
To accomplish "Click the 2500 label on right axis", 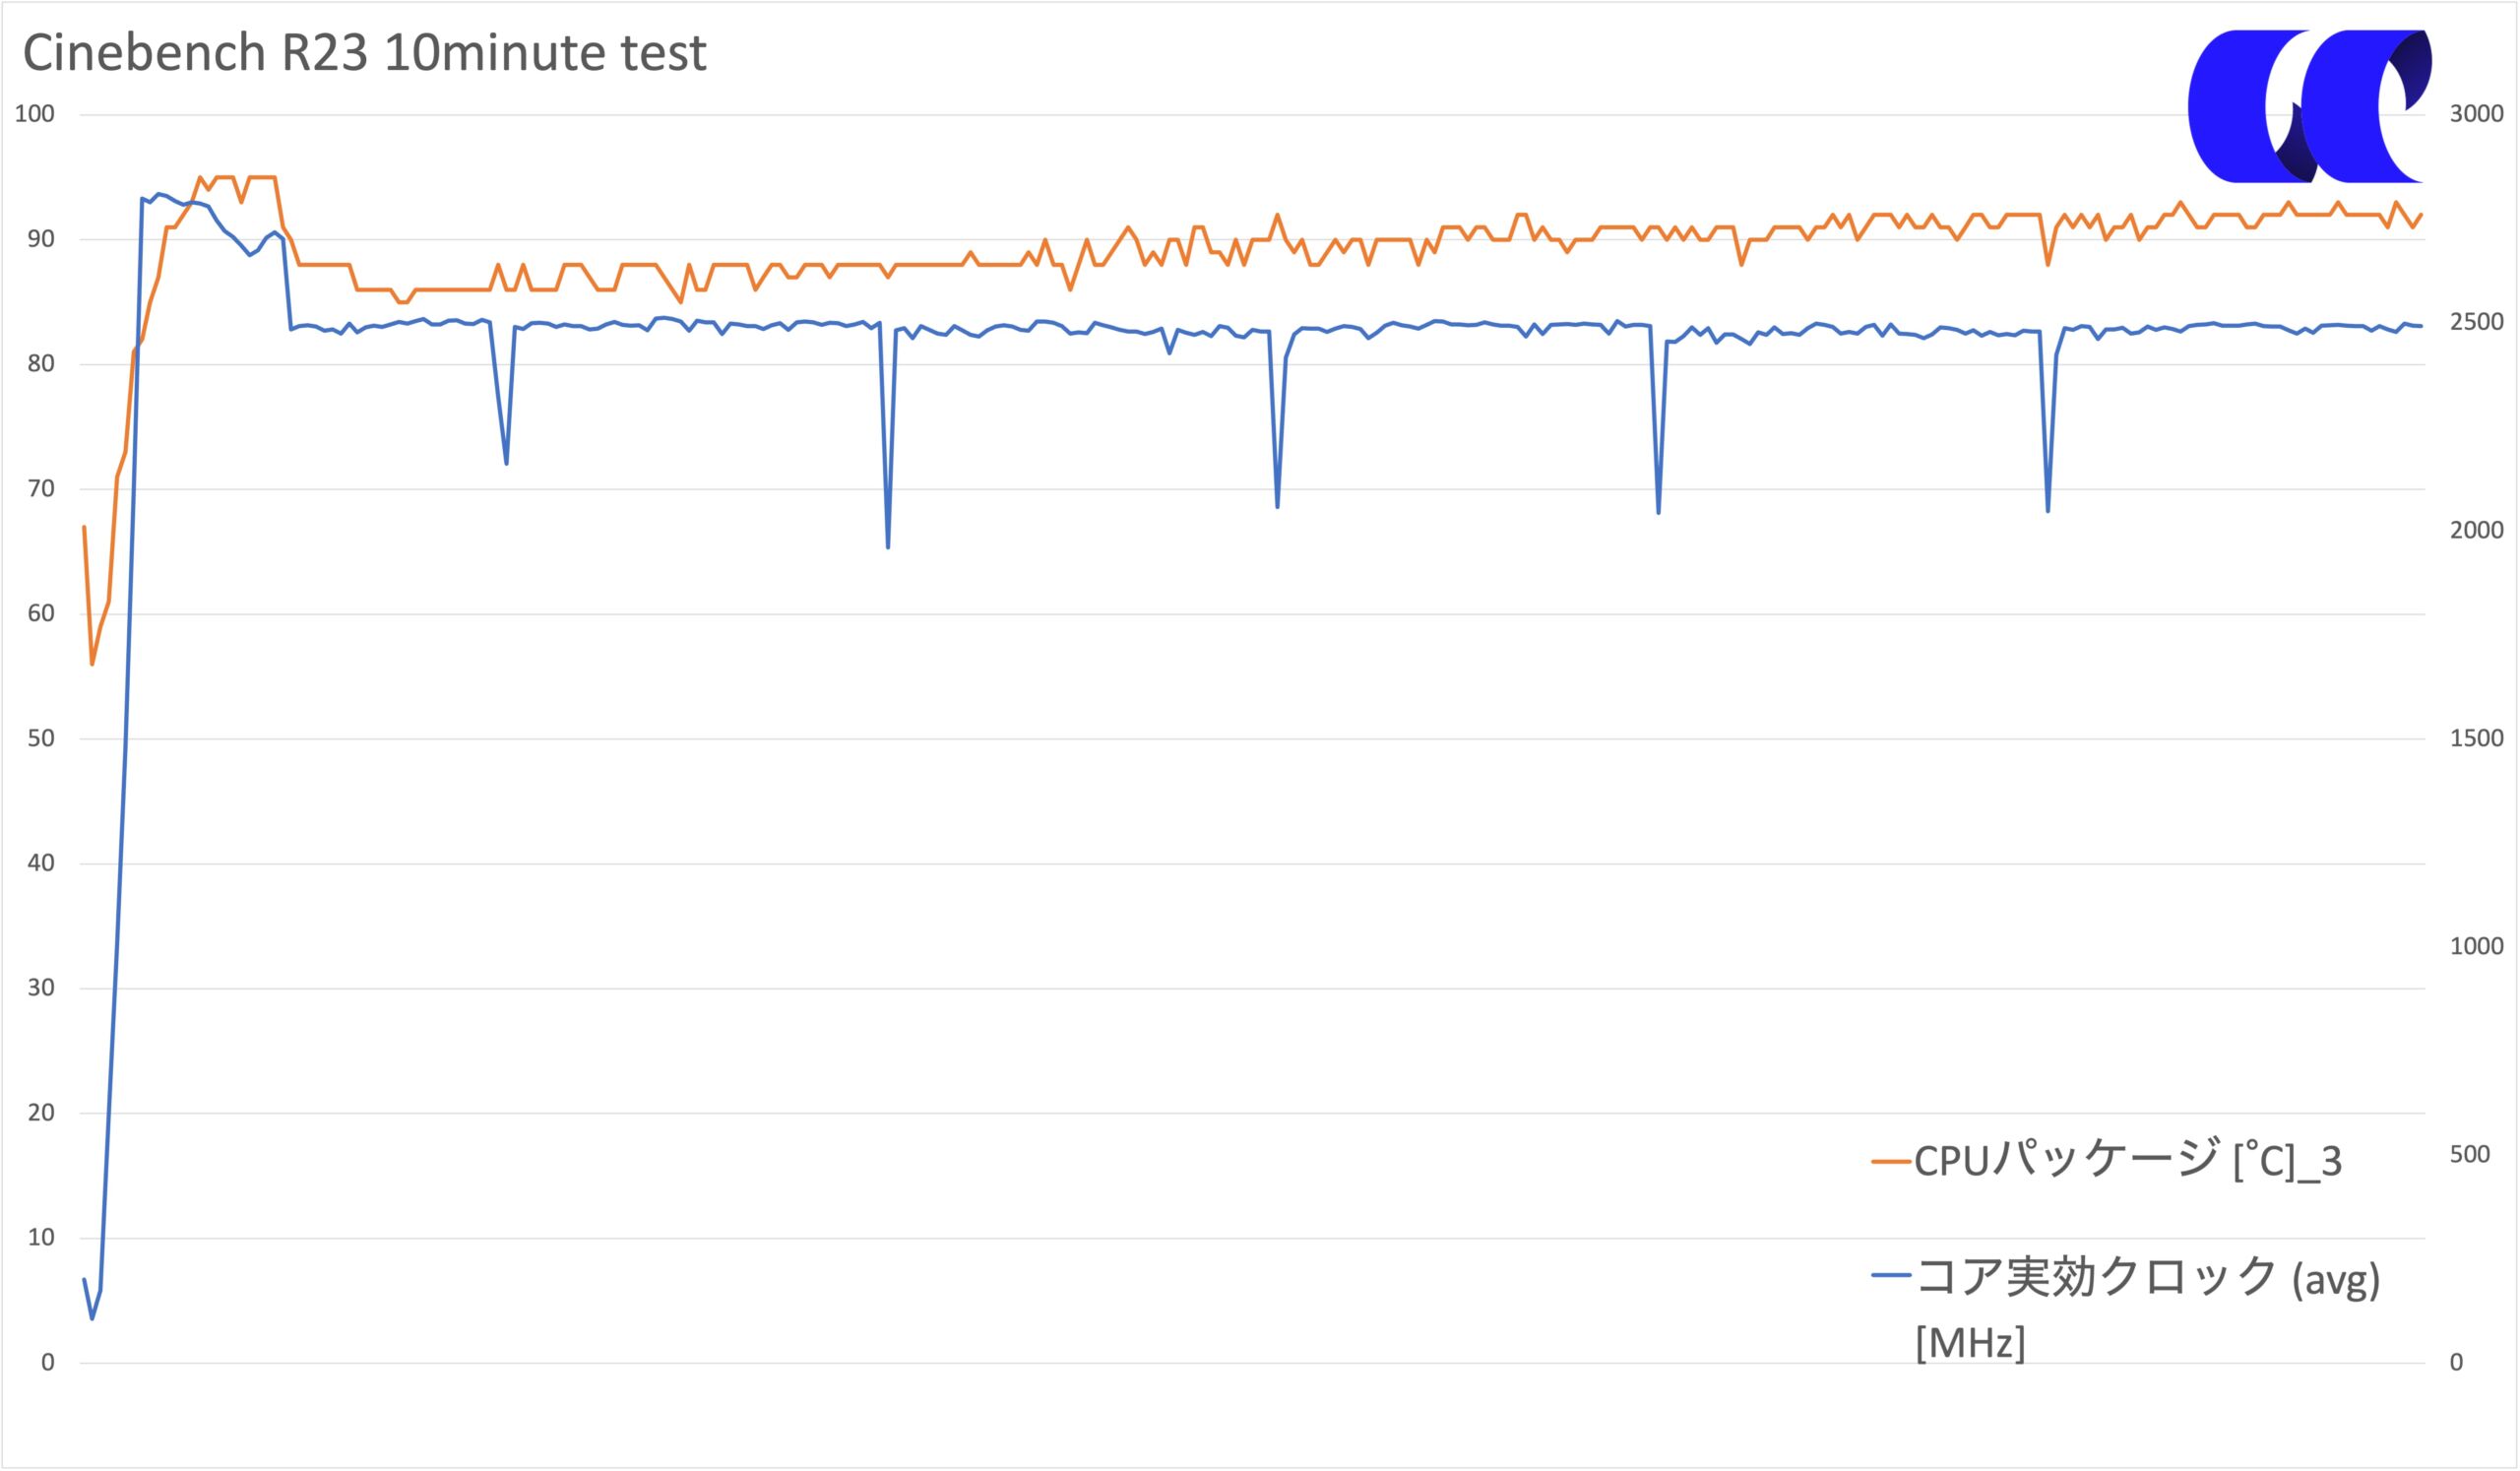I will pyautogui.click(x=2477, y=322).
